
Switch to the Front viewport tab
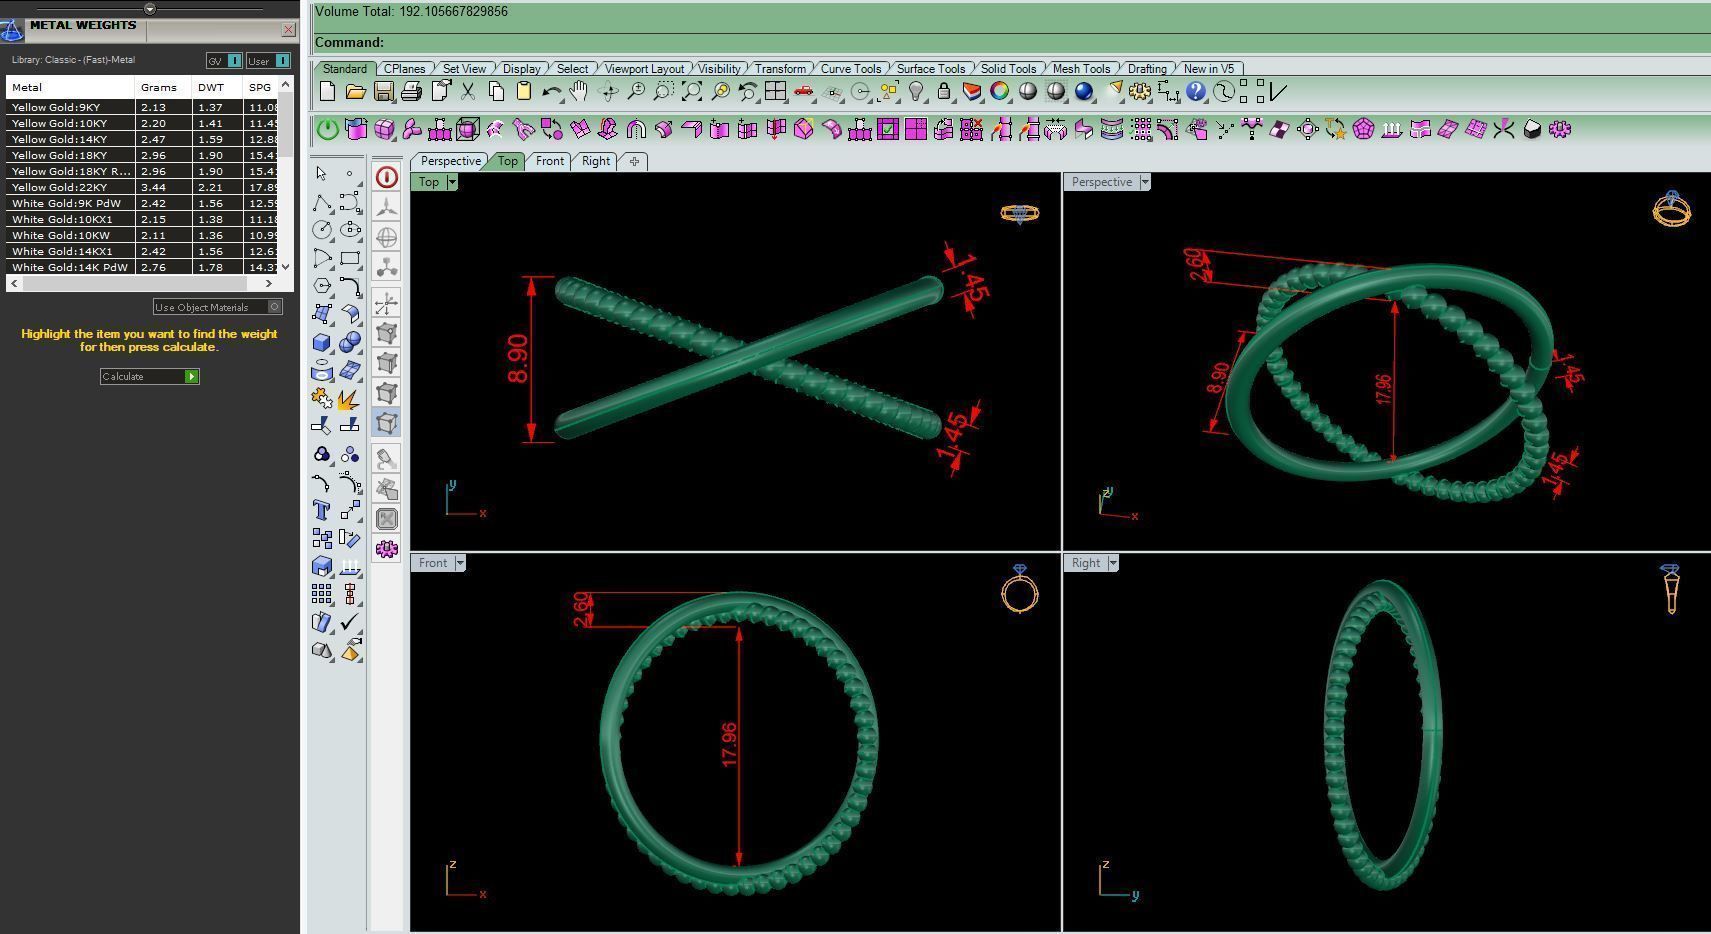(x=550, y=161)
